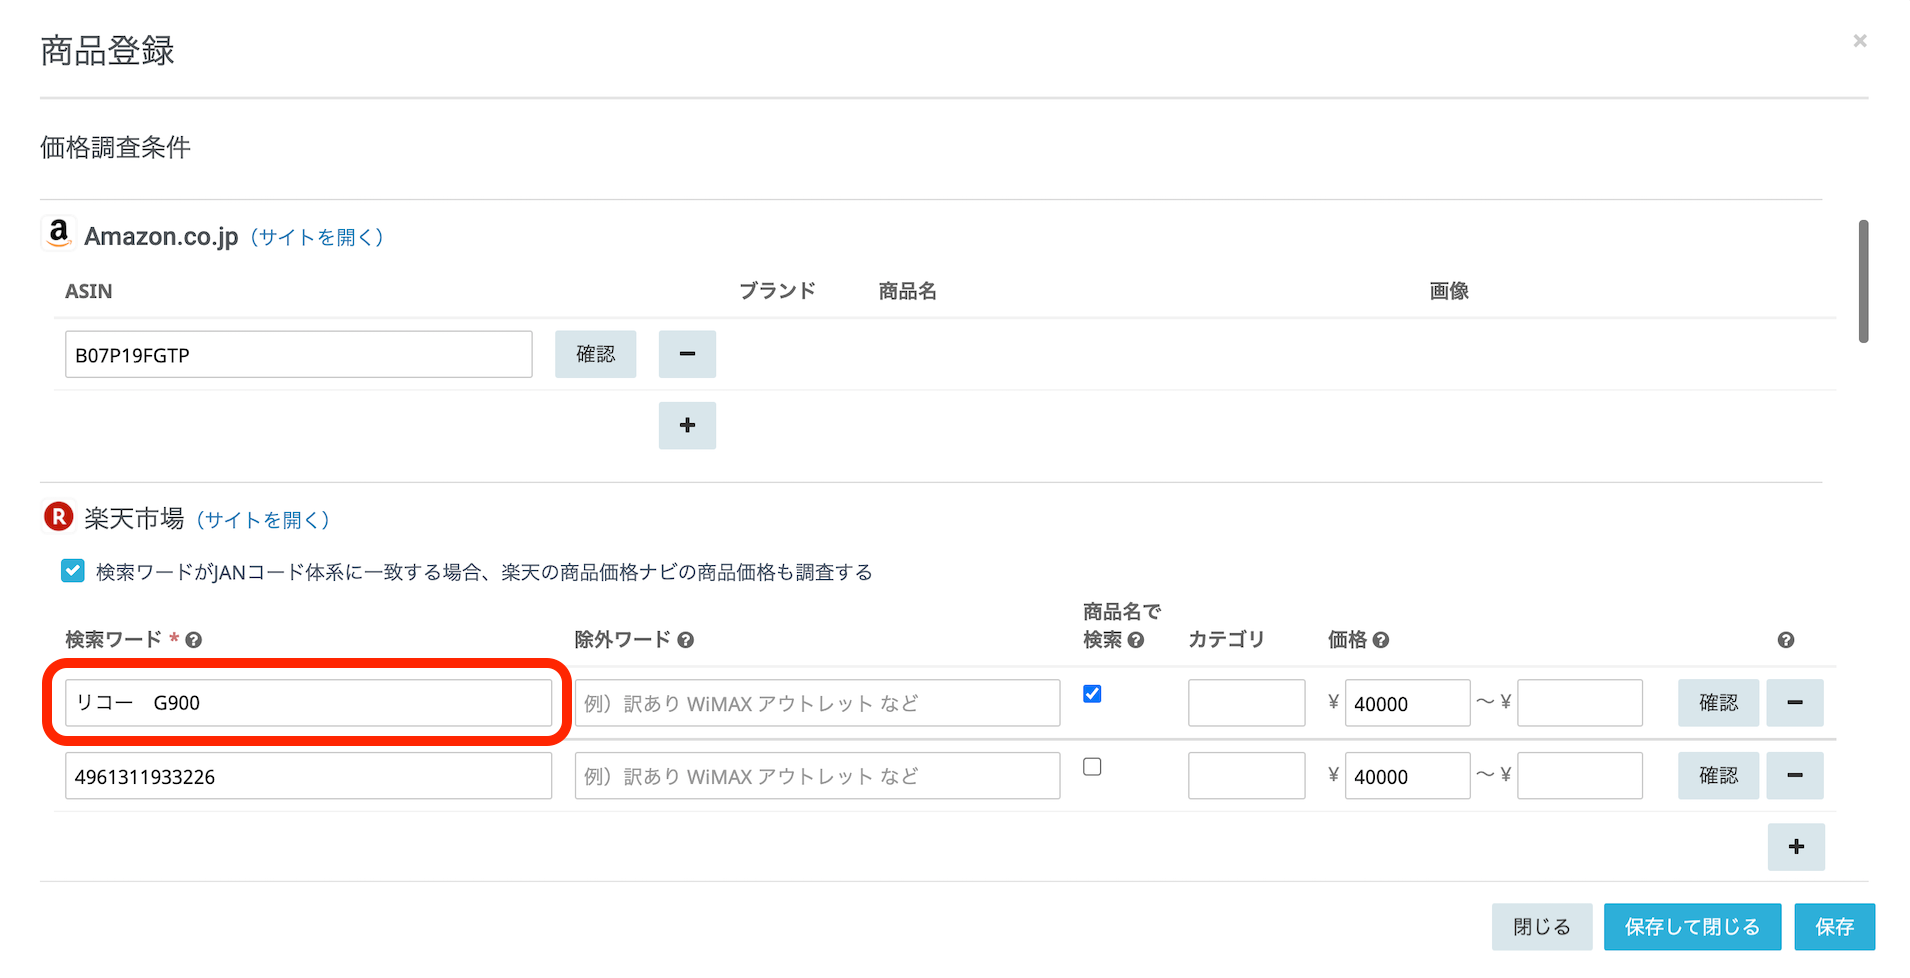The image size is (1910, 978).
Task: Check 商品名で検索 for 4961311933226 row
Action: [x=1092, y=767]
